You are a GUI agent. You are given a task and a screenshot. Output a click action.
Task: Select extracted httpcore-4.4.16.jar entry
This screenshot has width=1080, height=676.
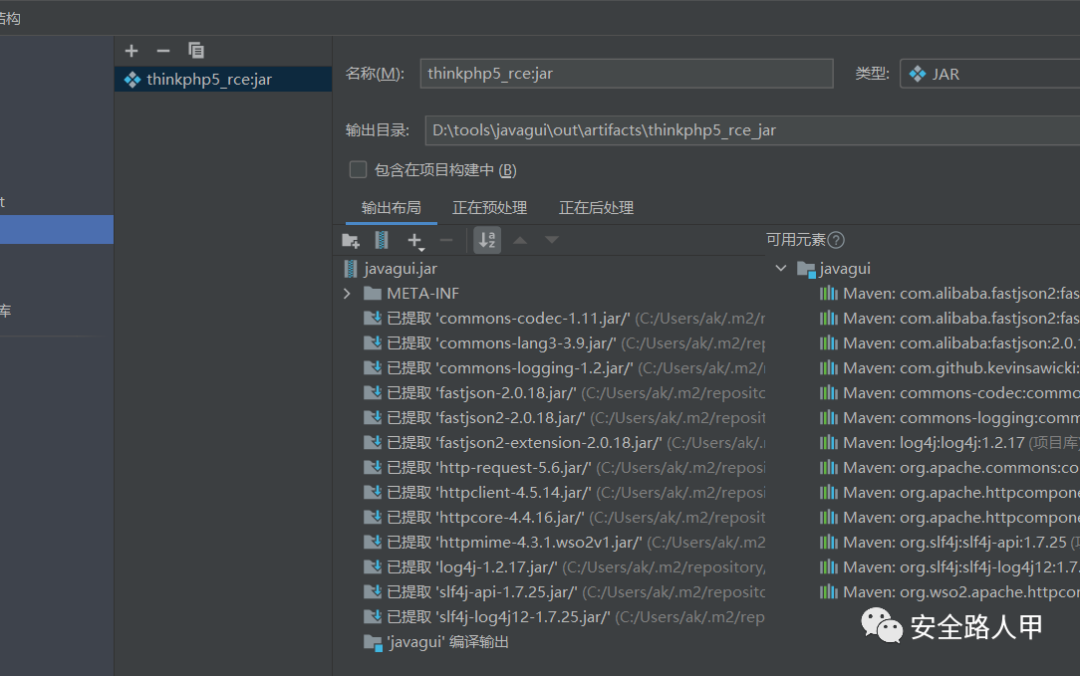[563, 518]
